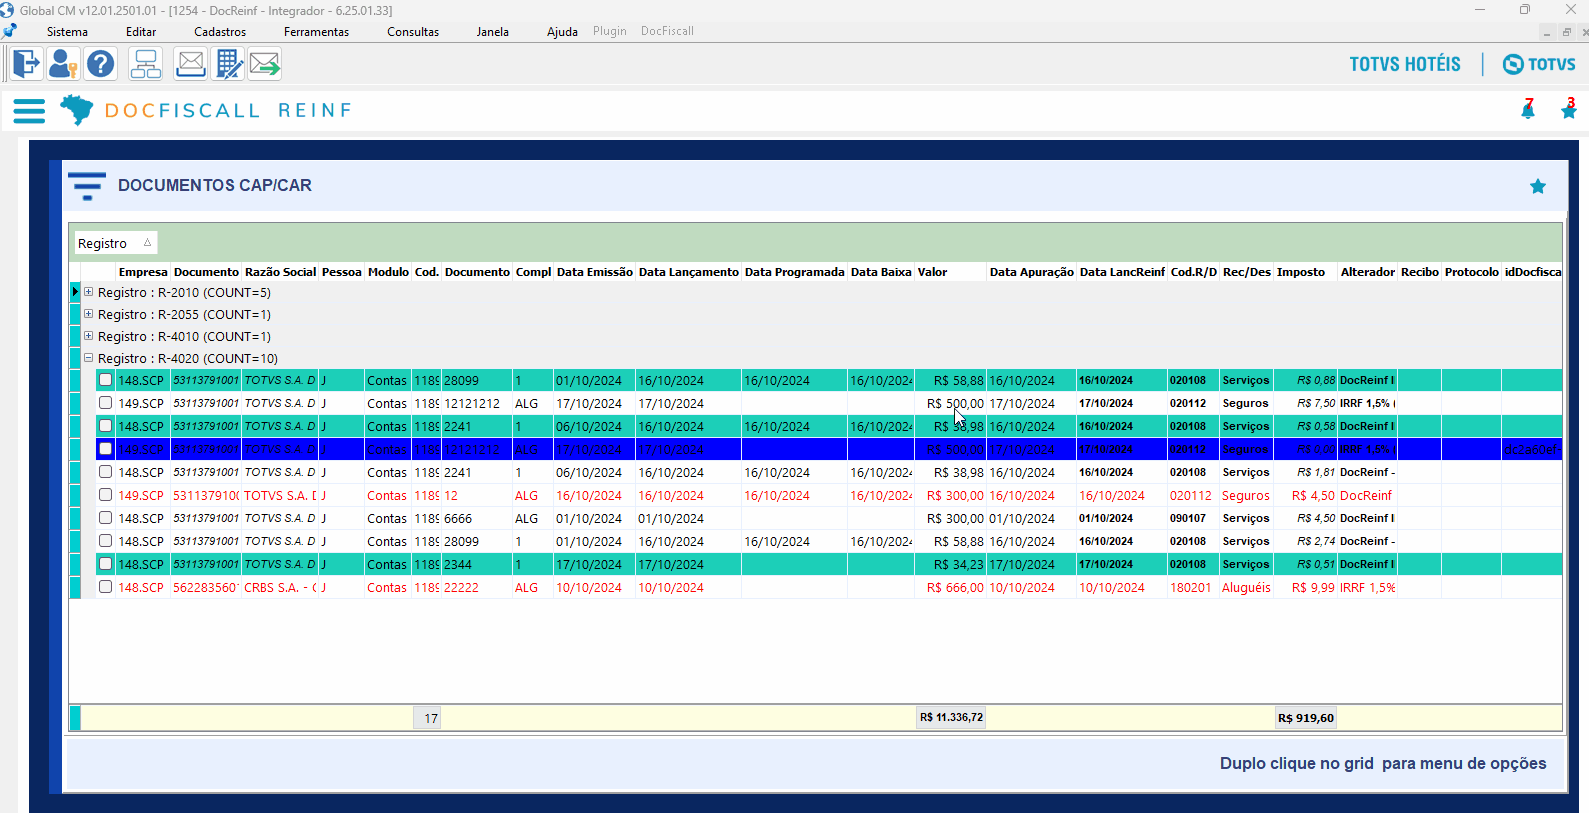
Task: Click the footer total R$ 11.336,72
Action: (951, 717)
